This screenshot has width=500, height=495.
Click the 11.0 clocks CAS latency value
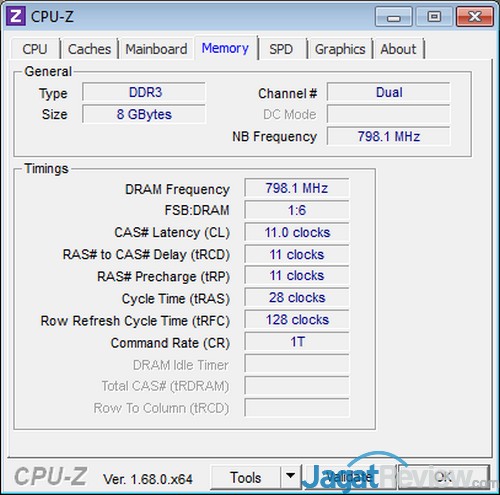point(297,232)
